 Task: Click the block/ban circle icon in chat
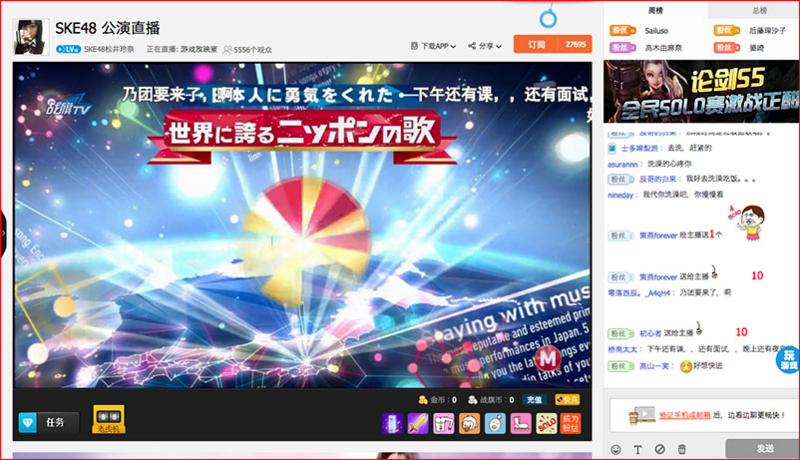point(660,449)
